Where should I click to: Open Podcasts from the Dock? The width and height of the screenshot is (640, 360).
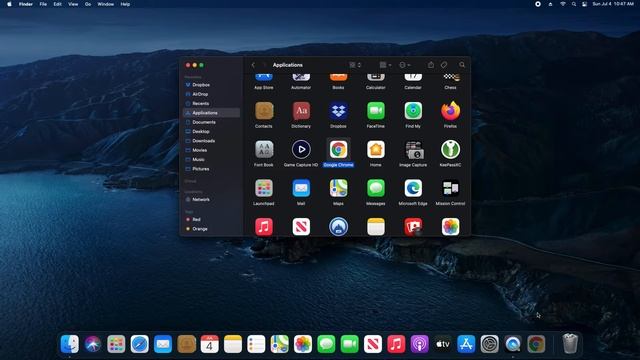[419, 344]
